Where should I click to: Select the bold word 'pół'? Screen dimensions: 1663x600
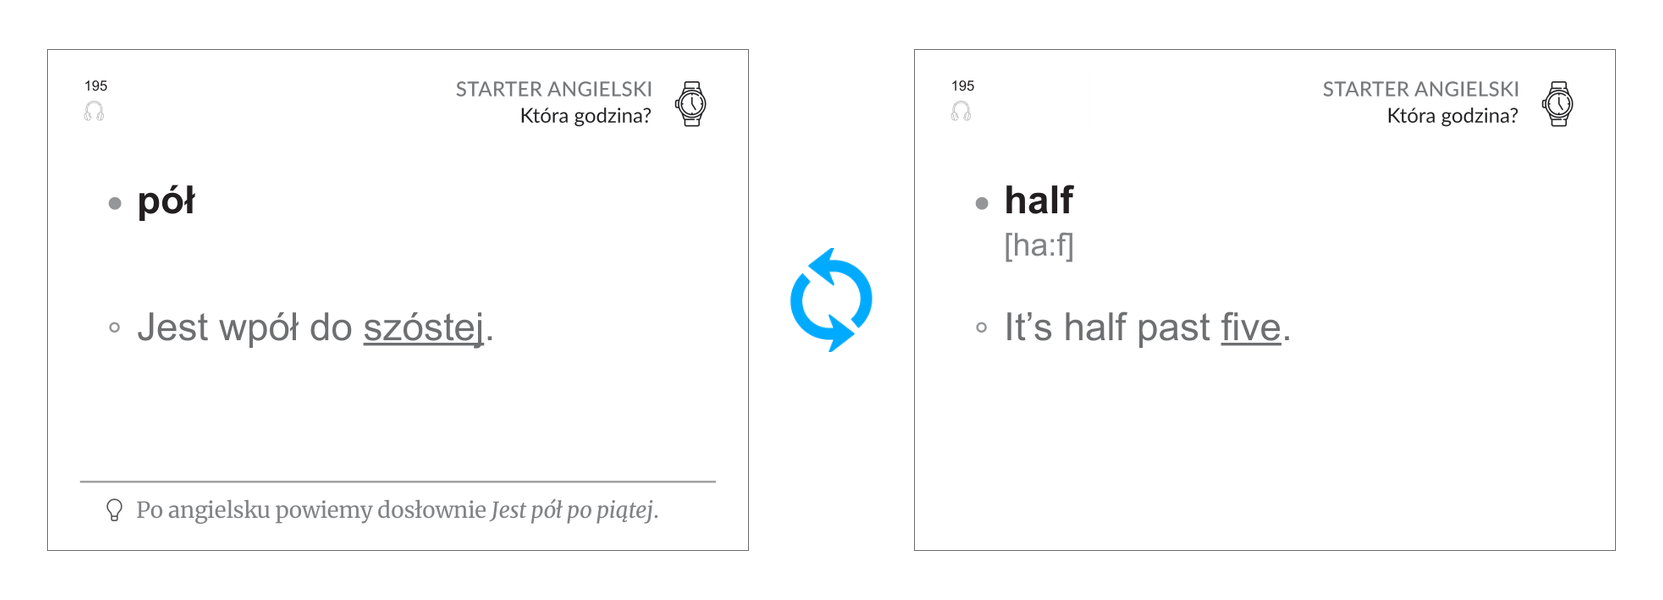(x=166, y=202)
